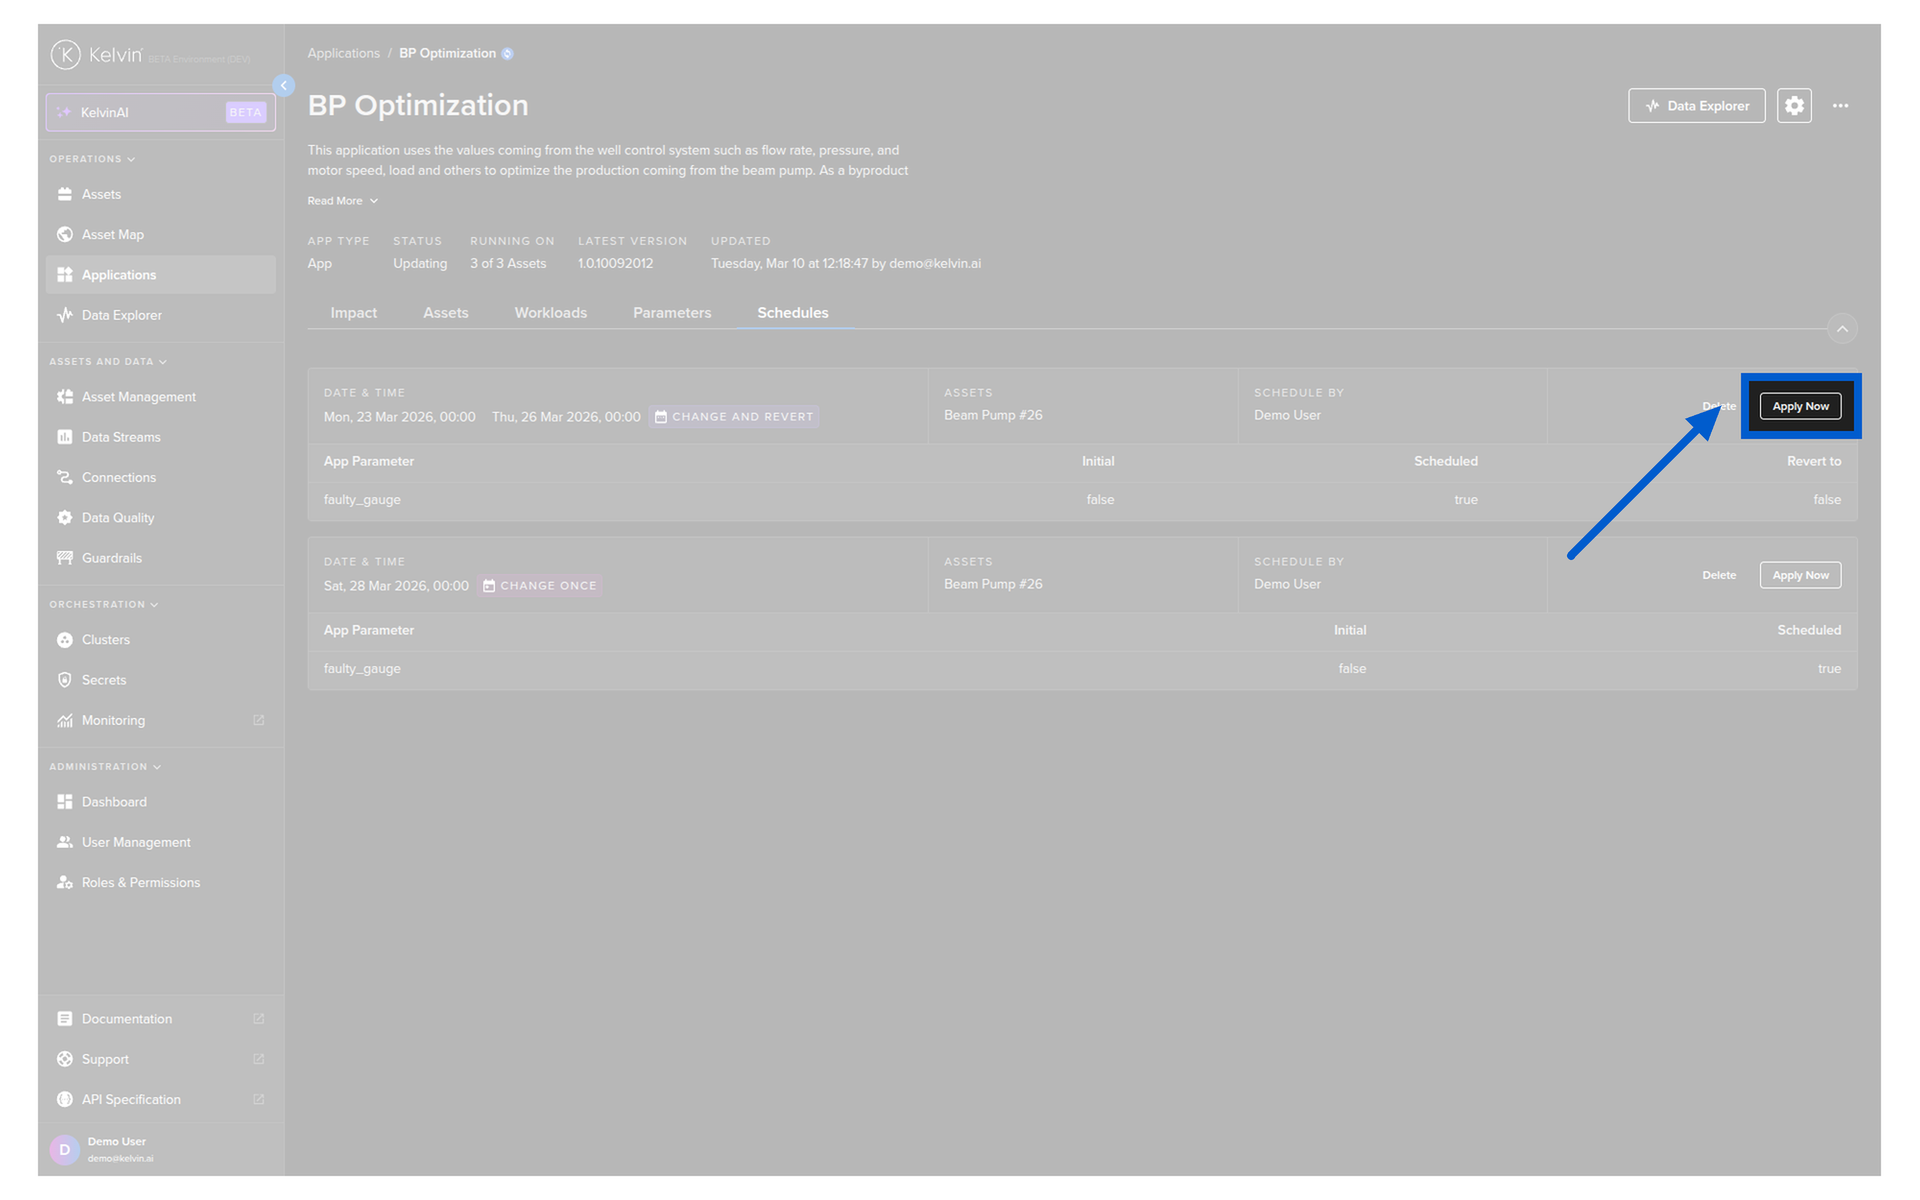Image resolution: width=1920 pixels, height=1200 pixels.
Task: Open Data Quality sidebar item
Action: tap(118, 518)
